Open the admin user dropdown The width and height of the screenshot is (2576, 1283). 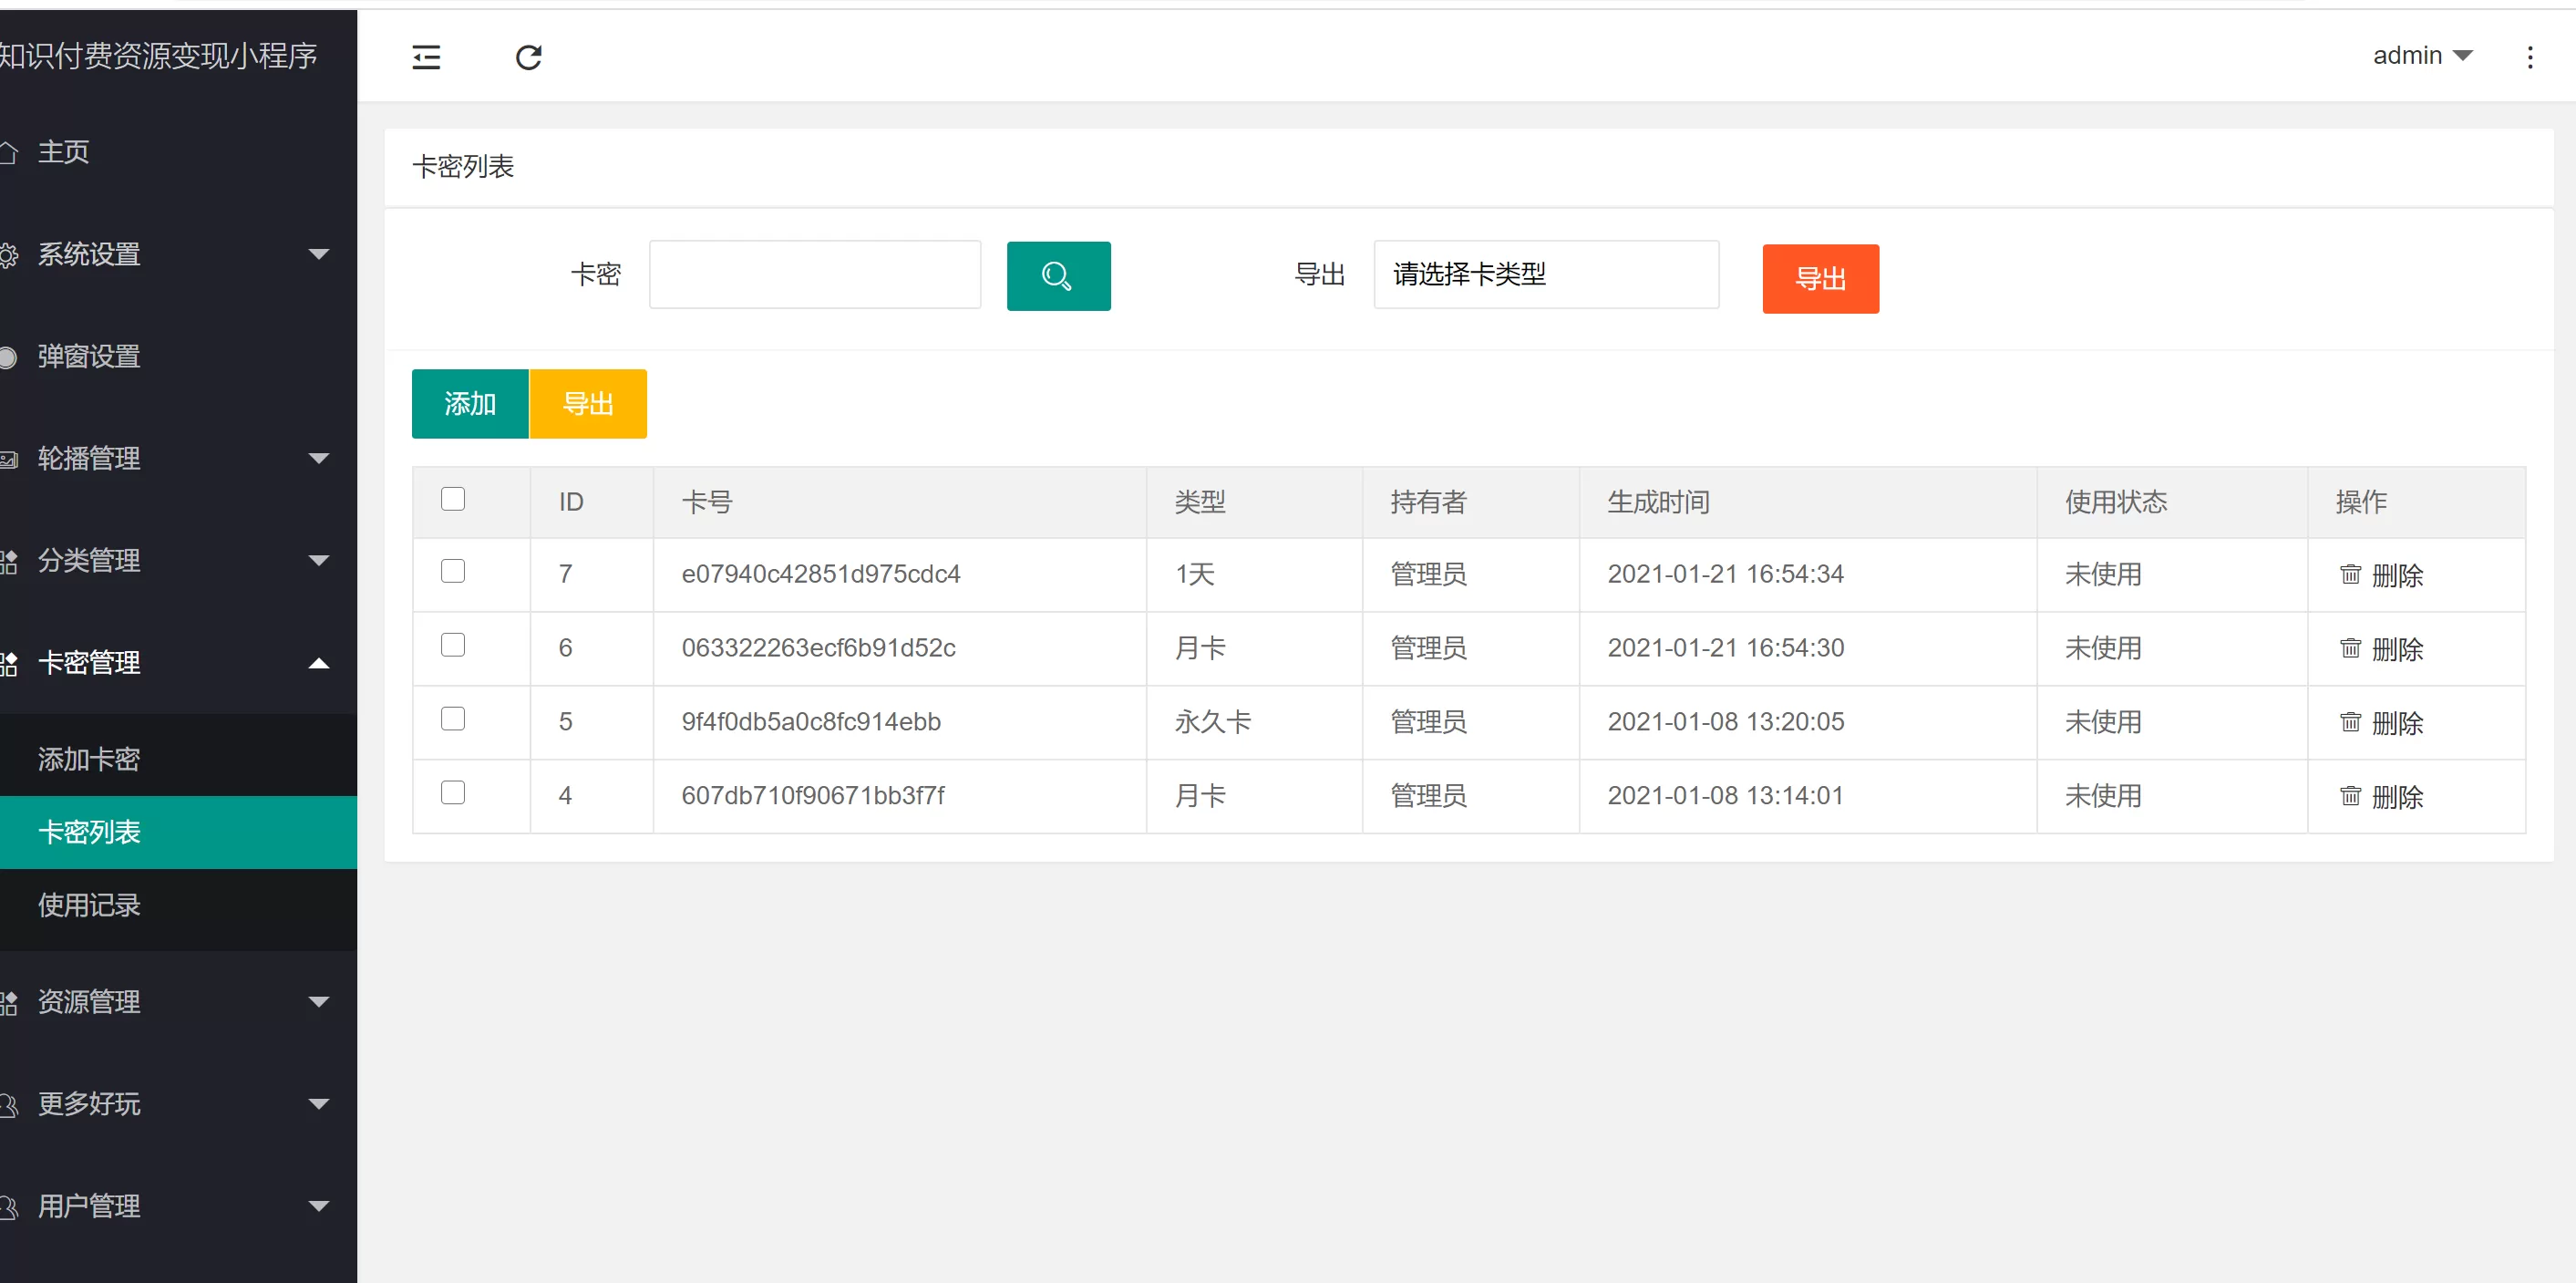click(2422, 56)
